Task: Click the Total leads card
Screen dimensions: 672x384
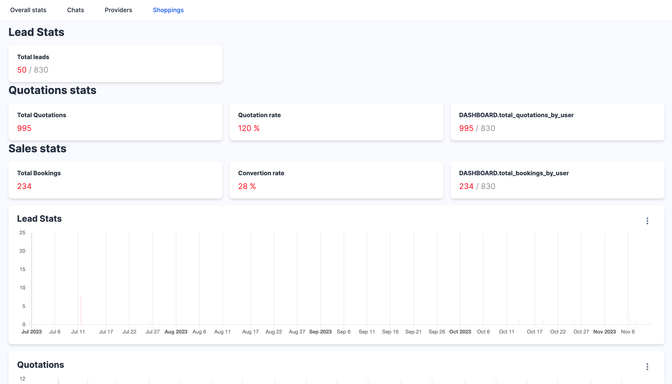Action: [x=115, y=64]
